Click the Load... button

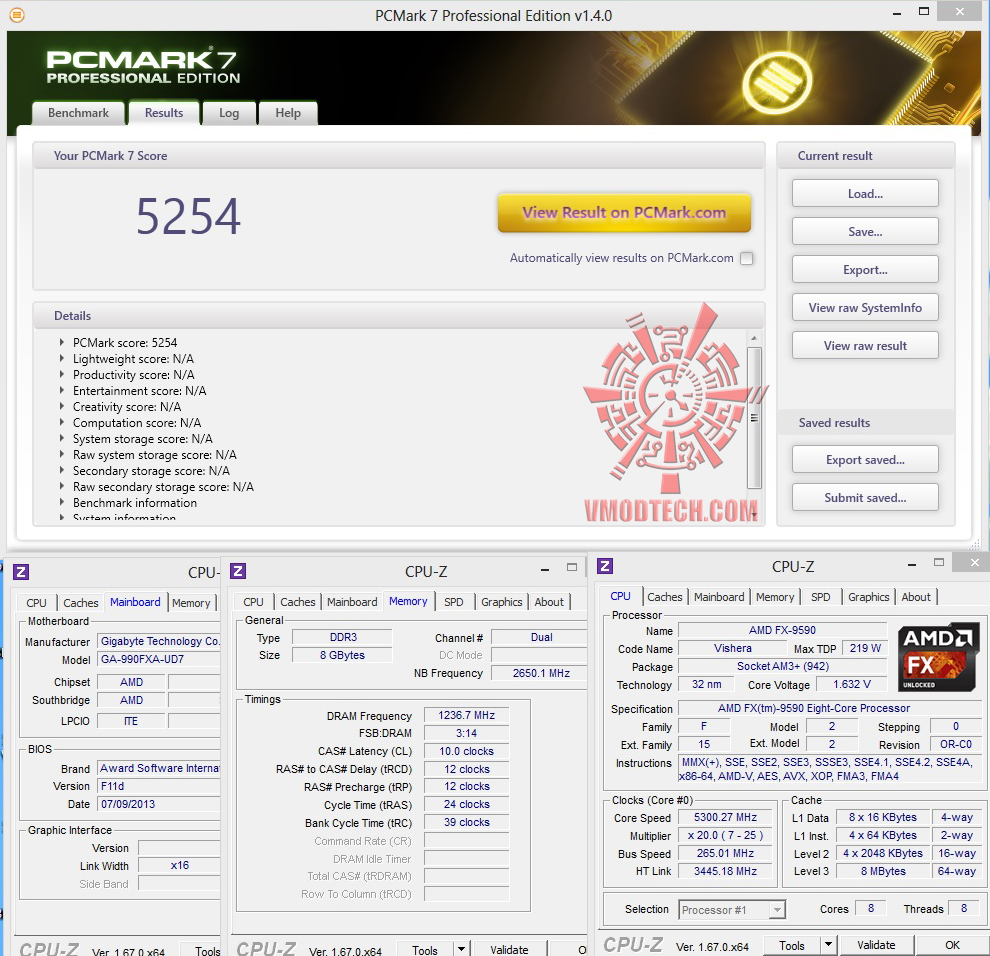865,194
